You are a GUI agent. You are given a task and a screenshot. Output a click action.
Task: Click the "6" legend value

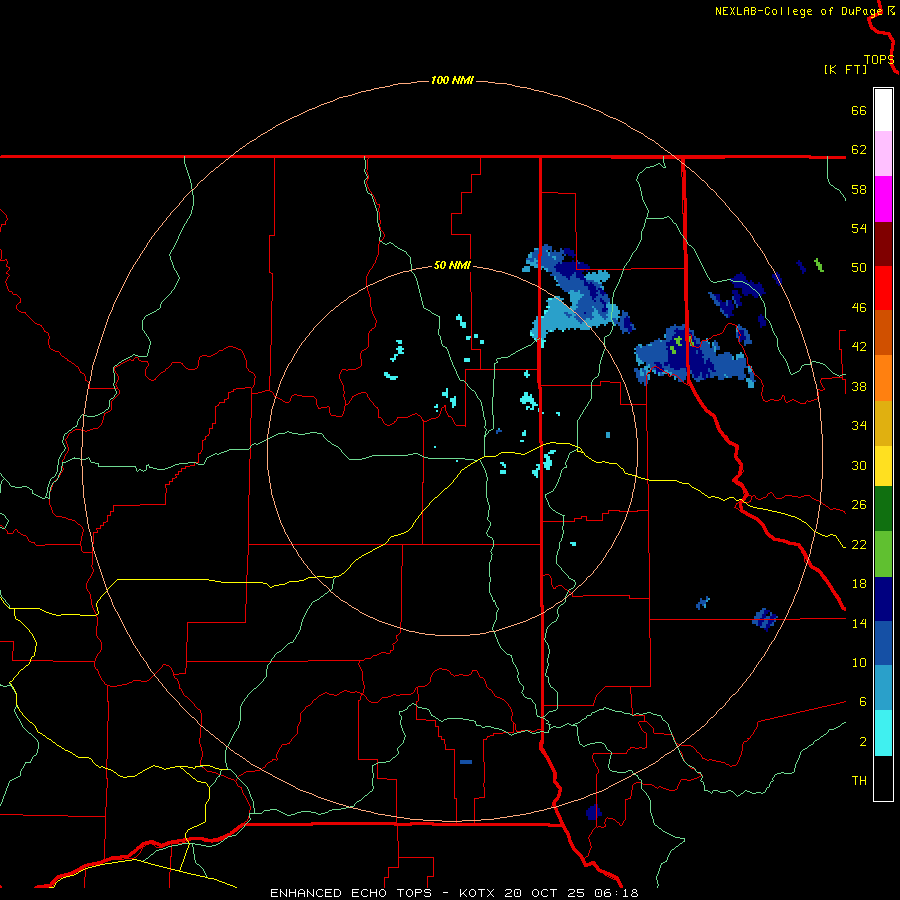pyautogui.click(x=863, y=702)
